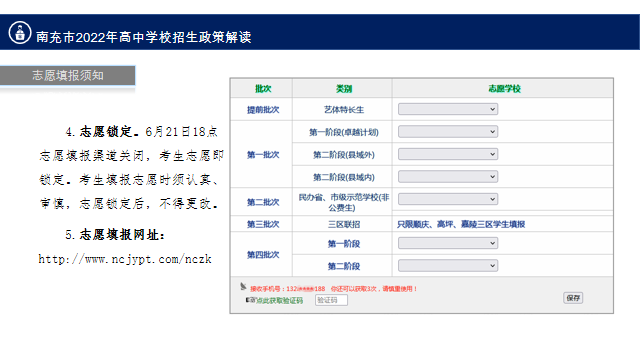640x360 pixels.
Task: Click the 第三批次 cell
Action: [x=263, y=224]
